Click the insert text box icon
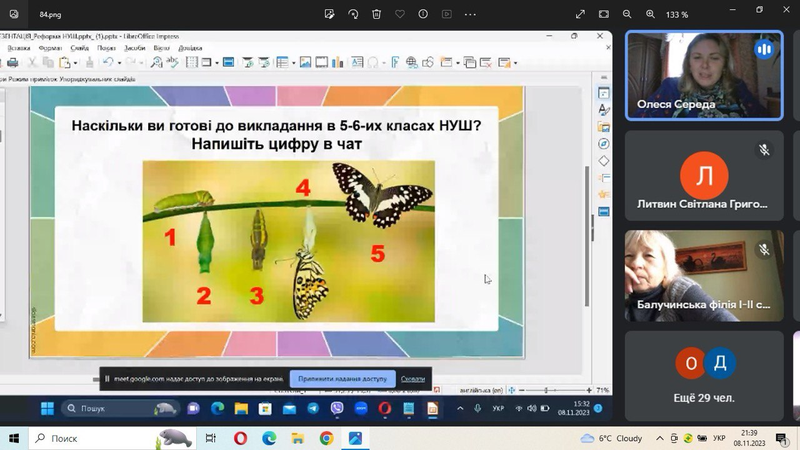The height and width of the screenshot is (450, 800). tap(357, 62)
